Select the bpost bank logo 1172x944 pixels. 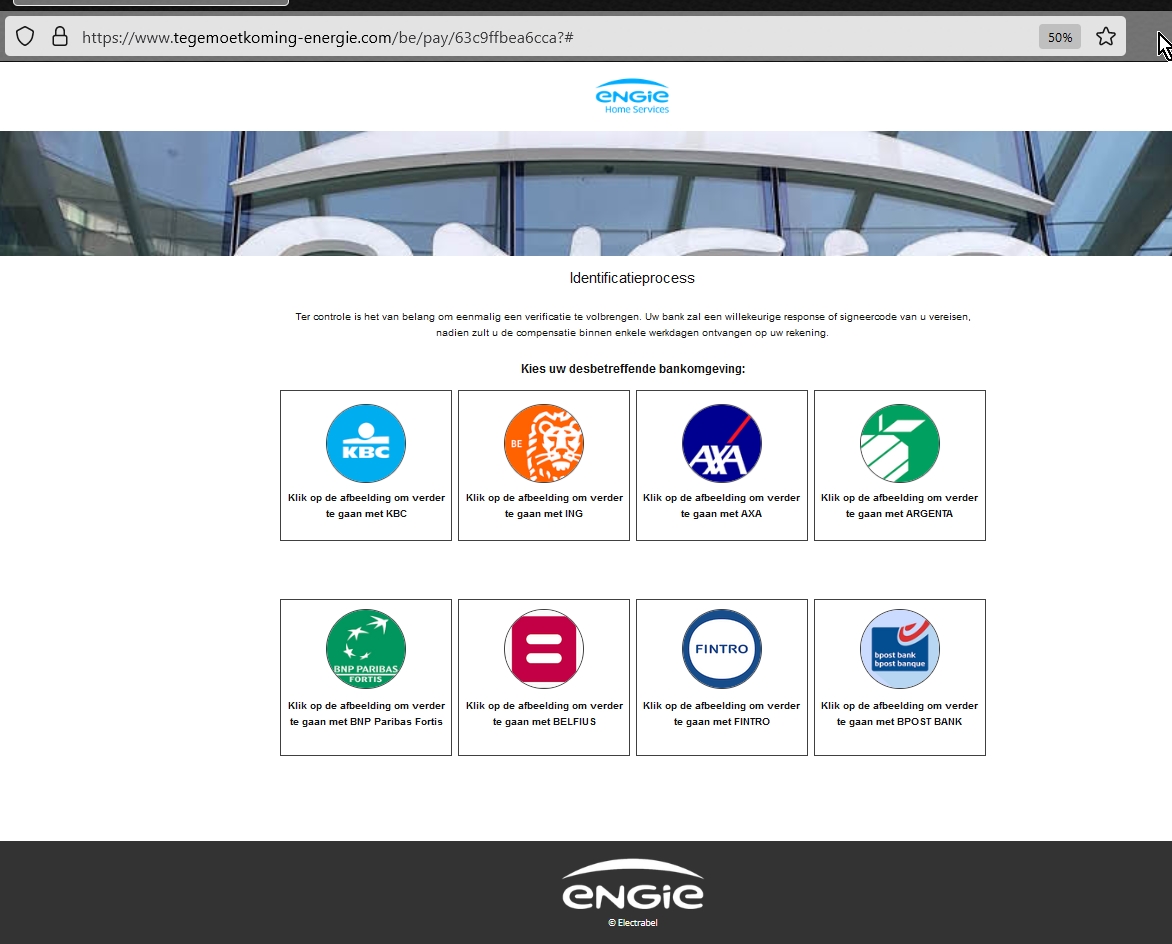tap(899, 649)
